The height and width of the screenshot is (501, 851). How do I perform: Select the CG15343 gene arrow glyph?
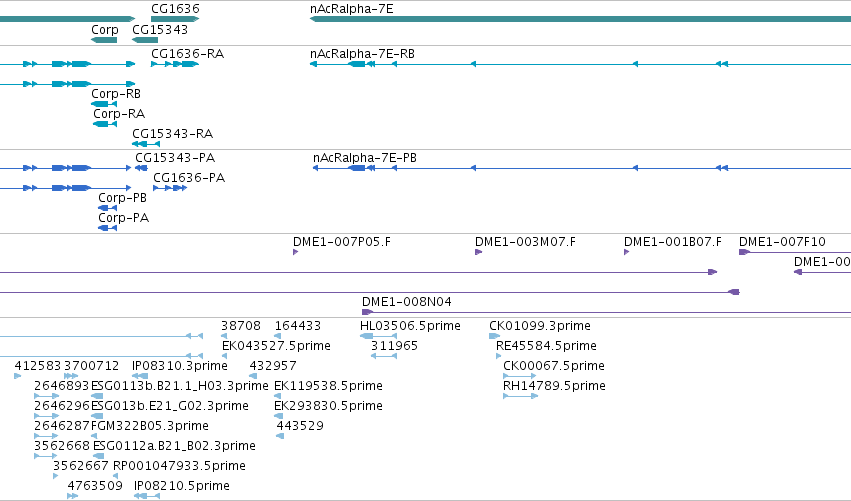pyautogui.click(x=145, y=40)
